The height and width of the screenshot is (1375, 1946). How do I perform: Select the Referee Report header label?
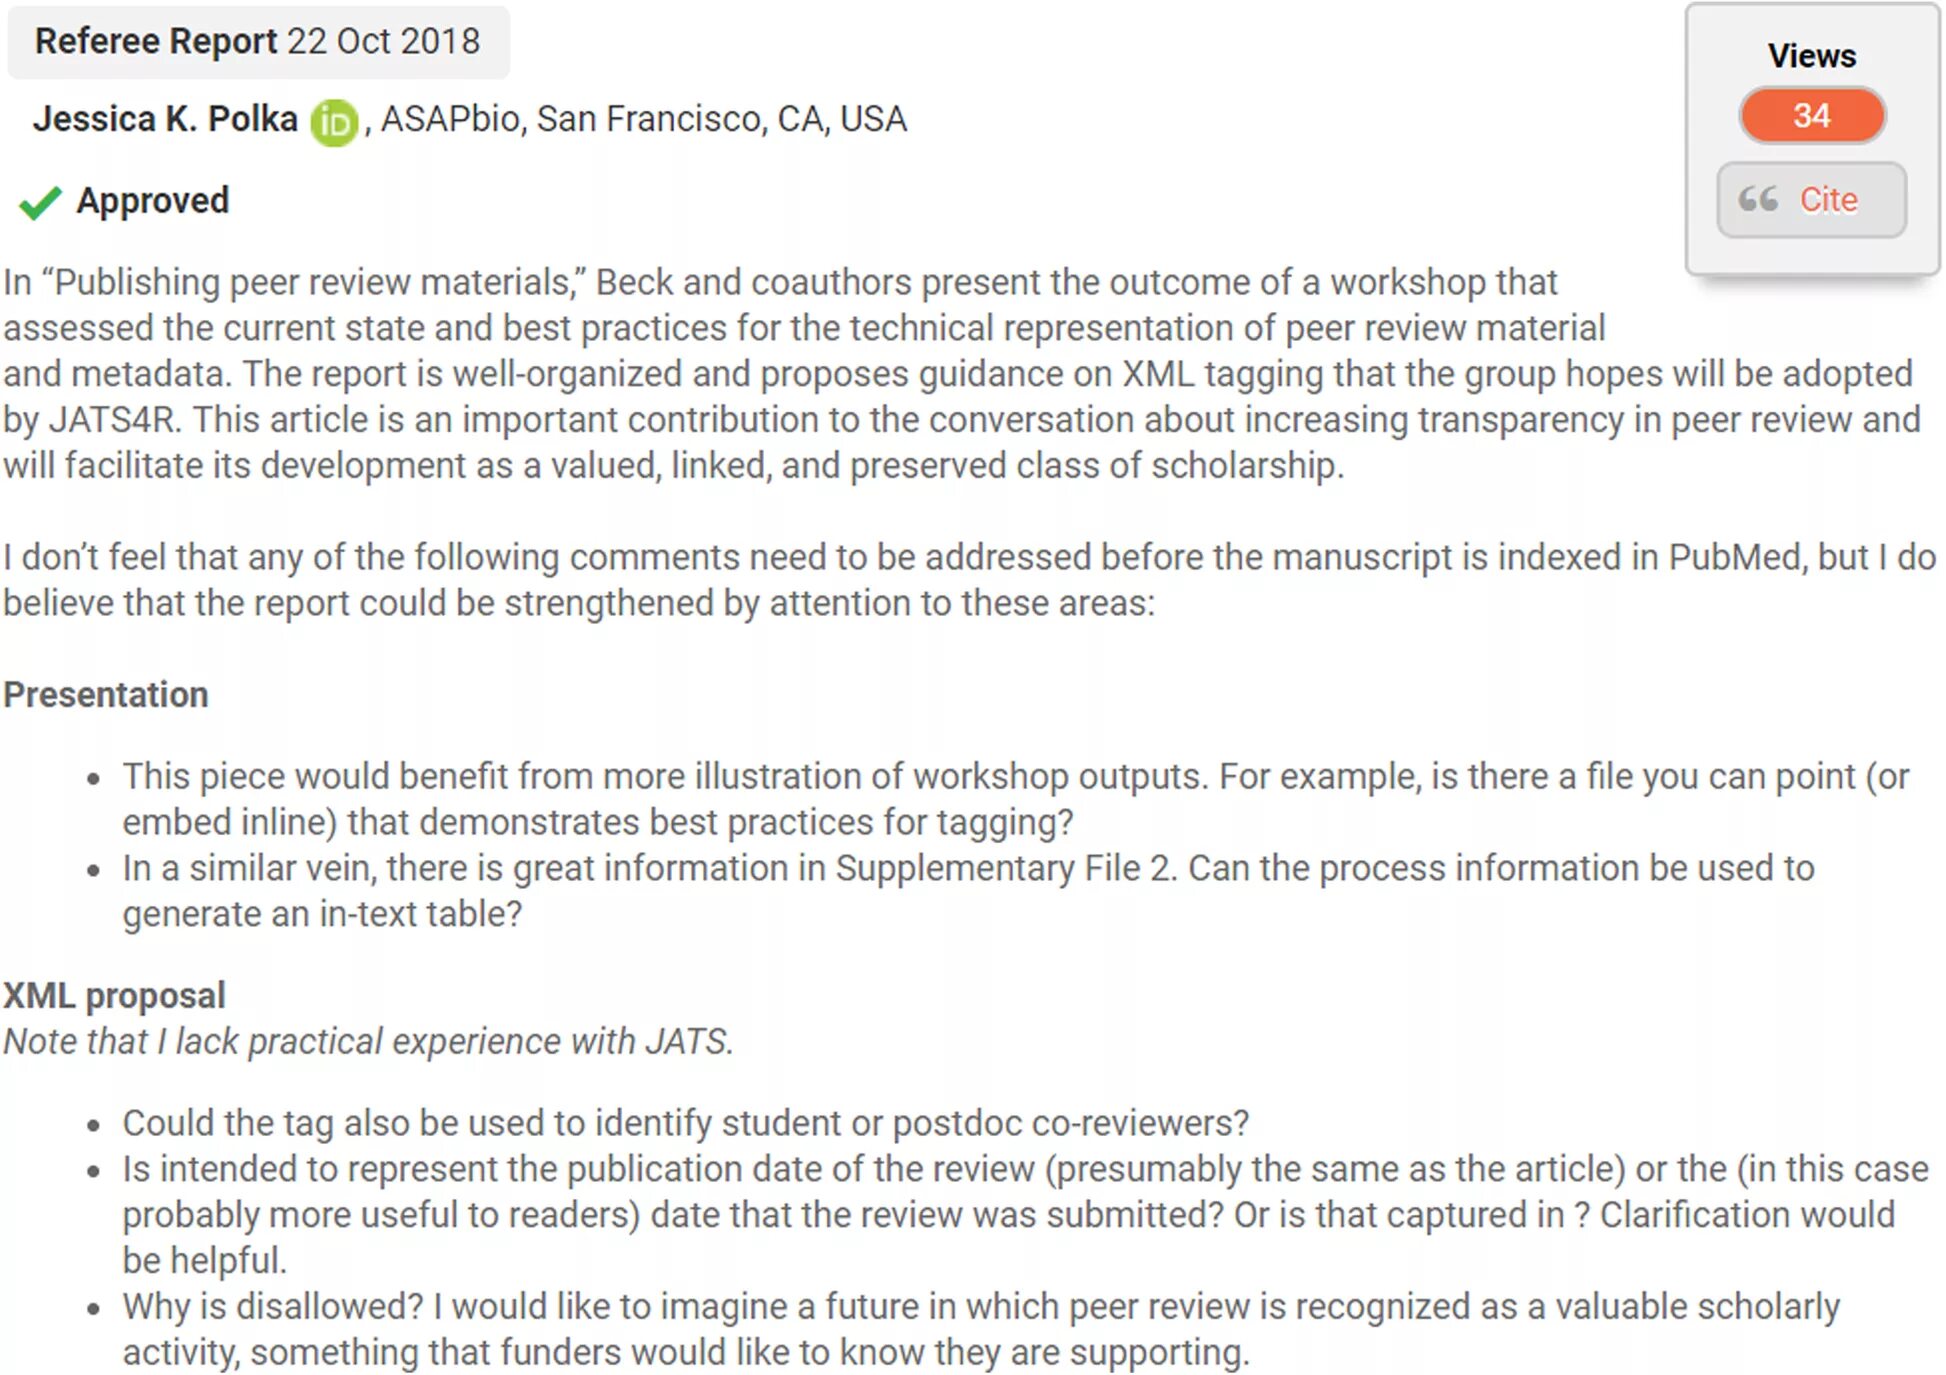[156, 41]
